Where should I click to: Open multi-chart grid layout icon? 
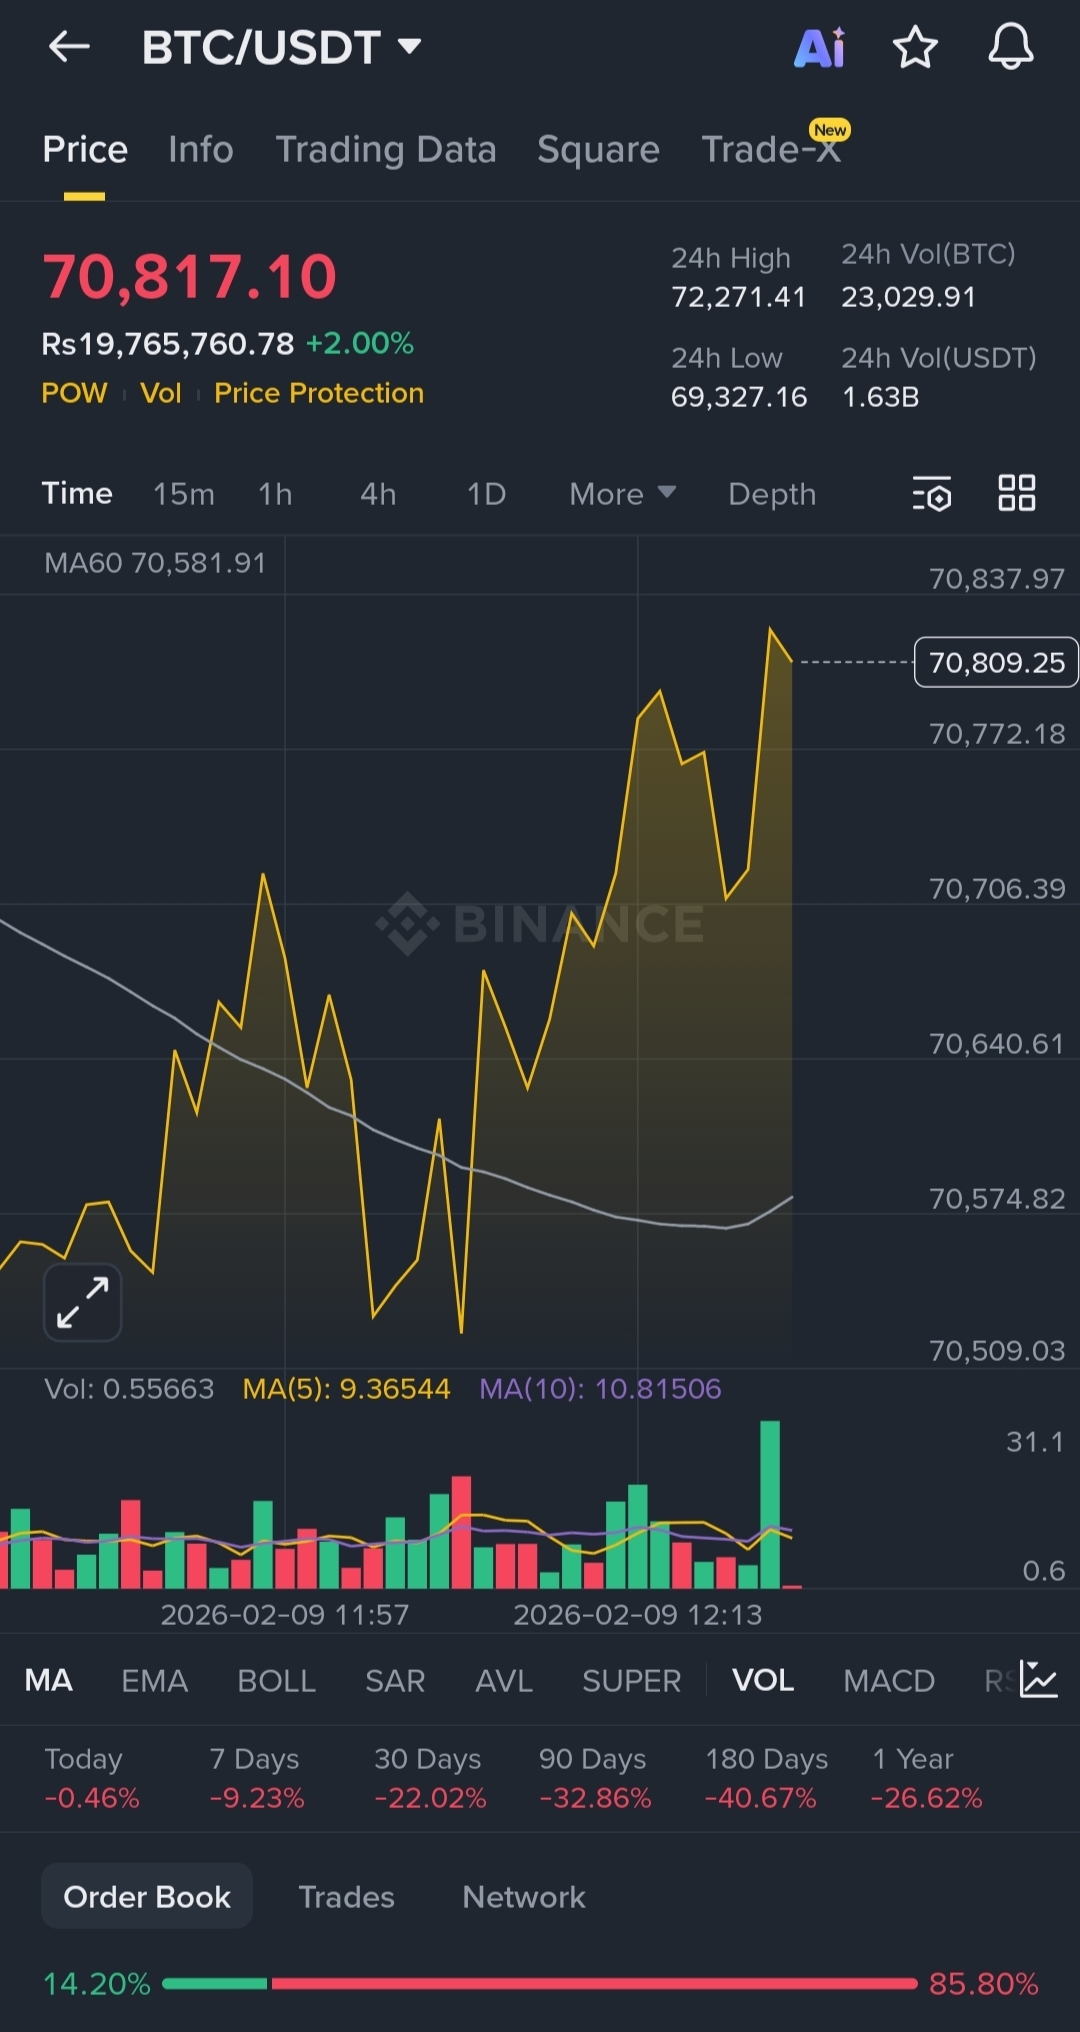tap(1017, 493)
